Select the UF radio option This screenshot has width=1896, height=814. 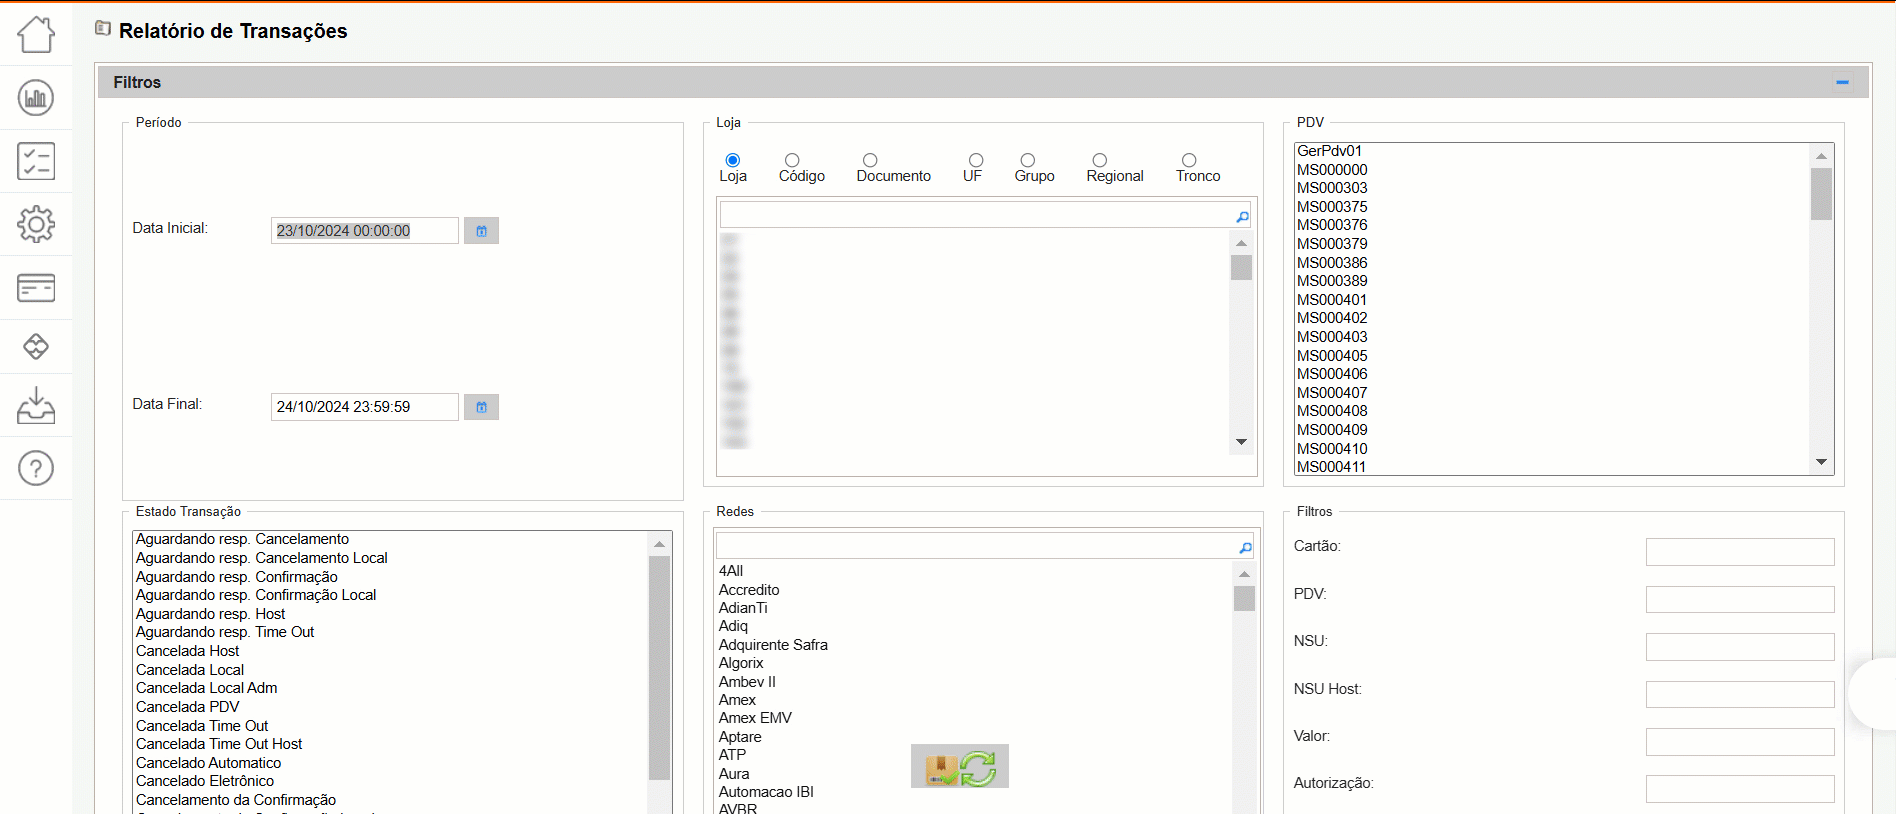pos(976,160)
